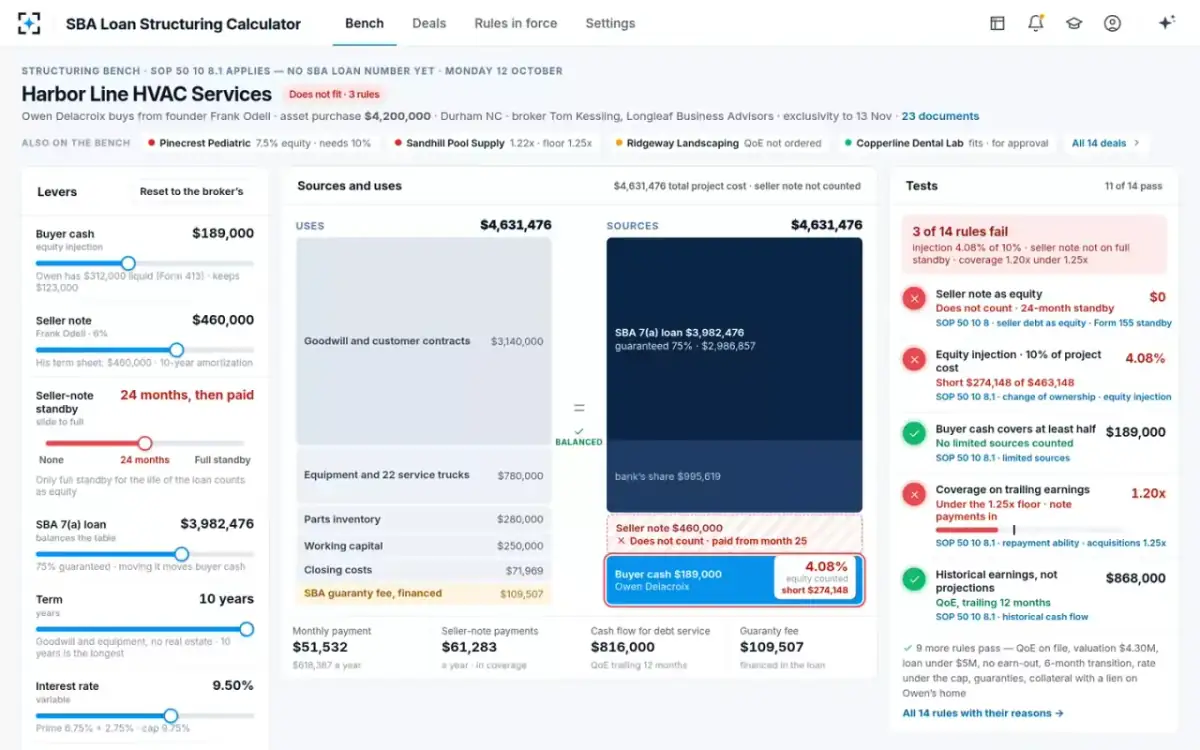Click the green Balanced checkmark indicator

click(579, 436)
